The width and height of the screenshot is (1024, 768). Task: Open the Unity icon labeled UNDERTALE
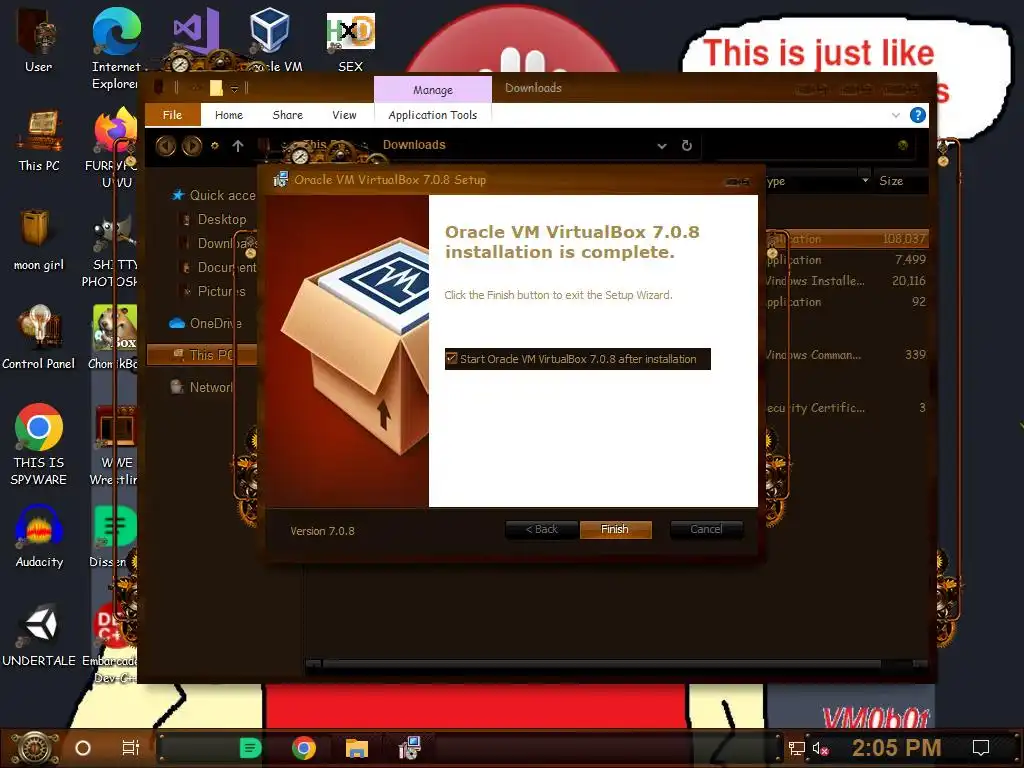pos(39,635)
